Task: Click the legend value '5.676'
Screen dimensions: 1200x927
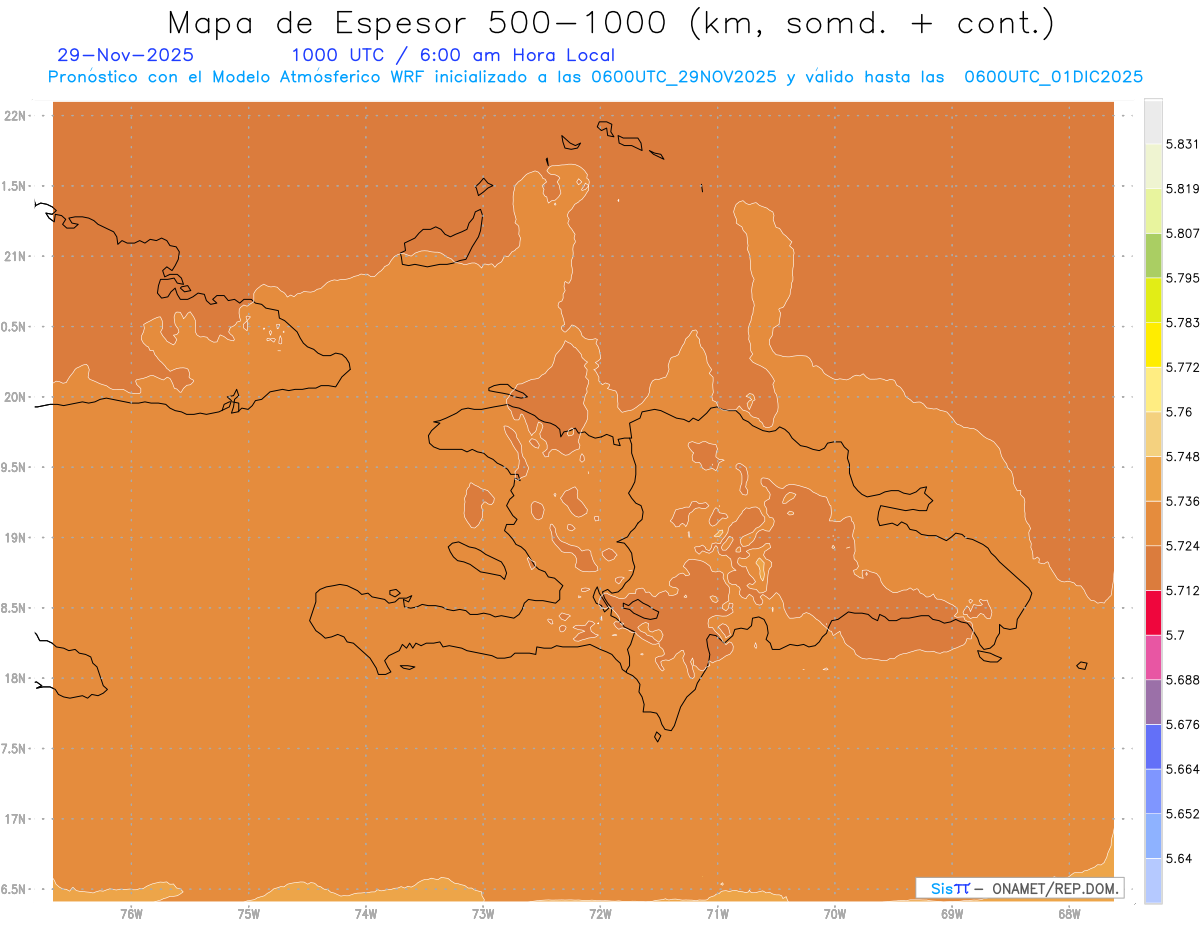Action: tap(1182, 725)
